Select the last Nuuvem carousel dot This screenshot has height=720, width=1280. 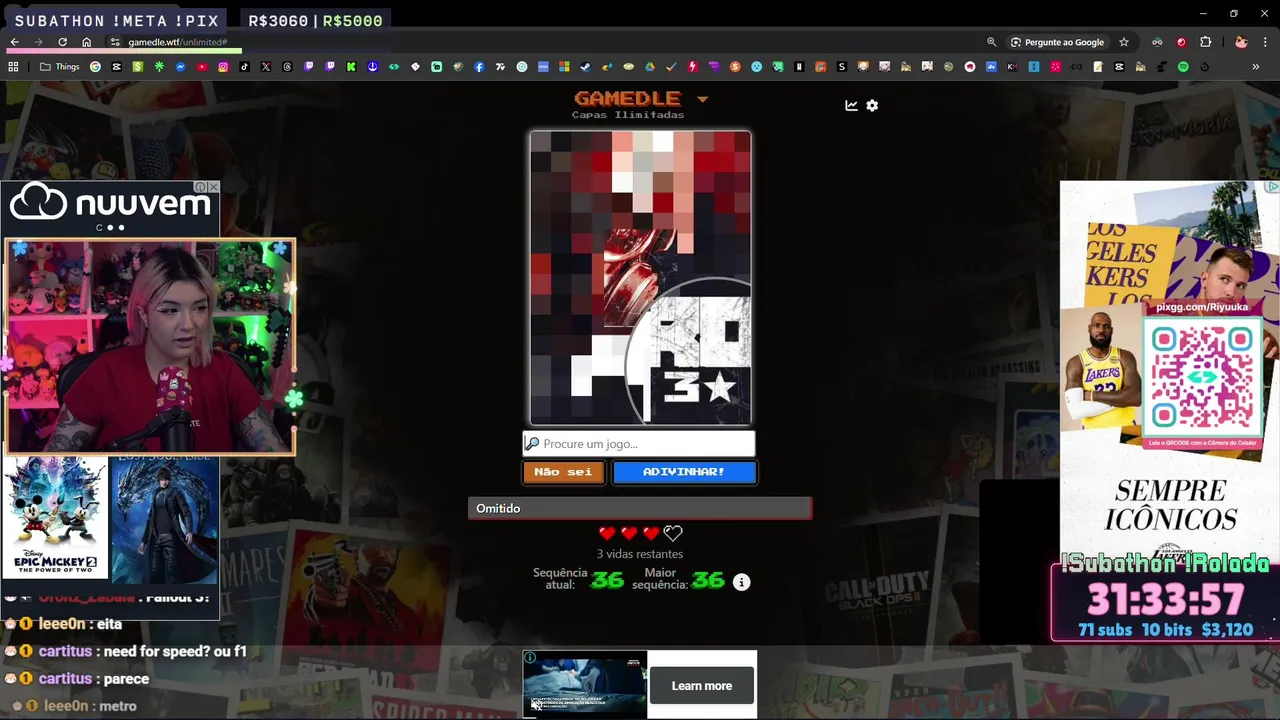[121, 228]
